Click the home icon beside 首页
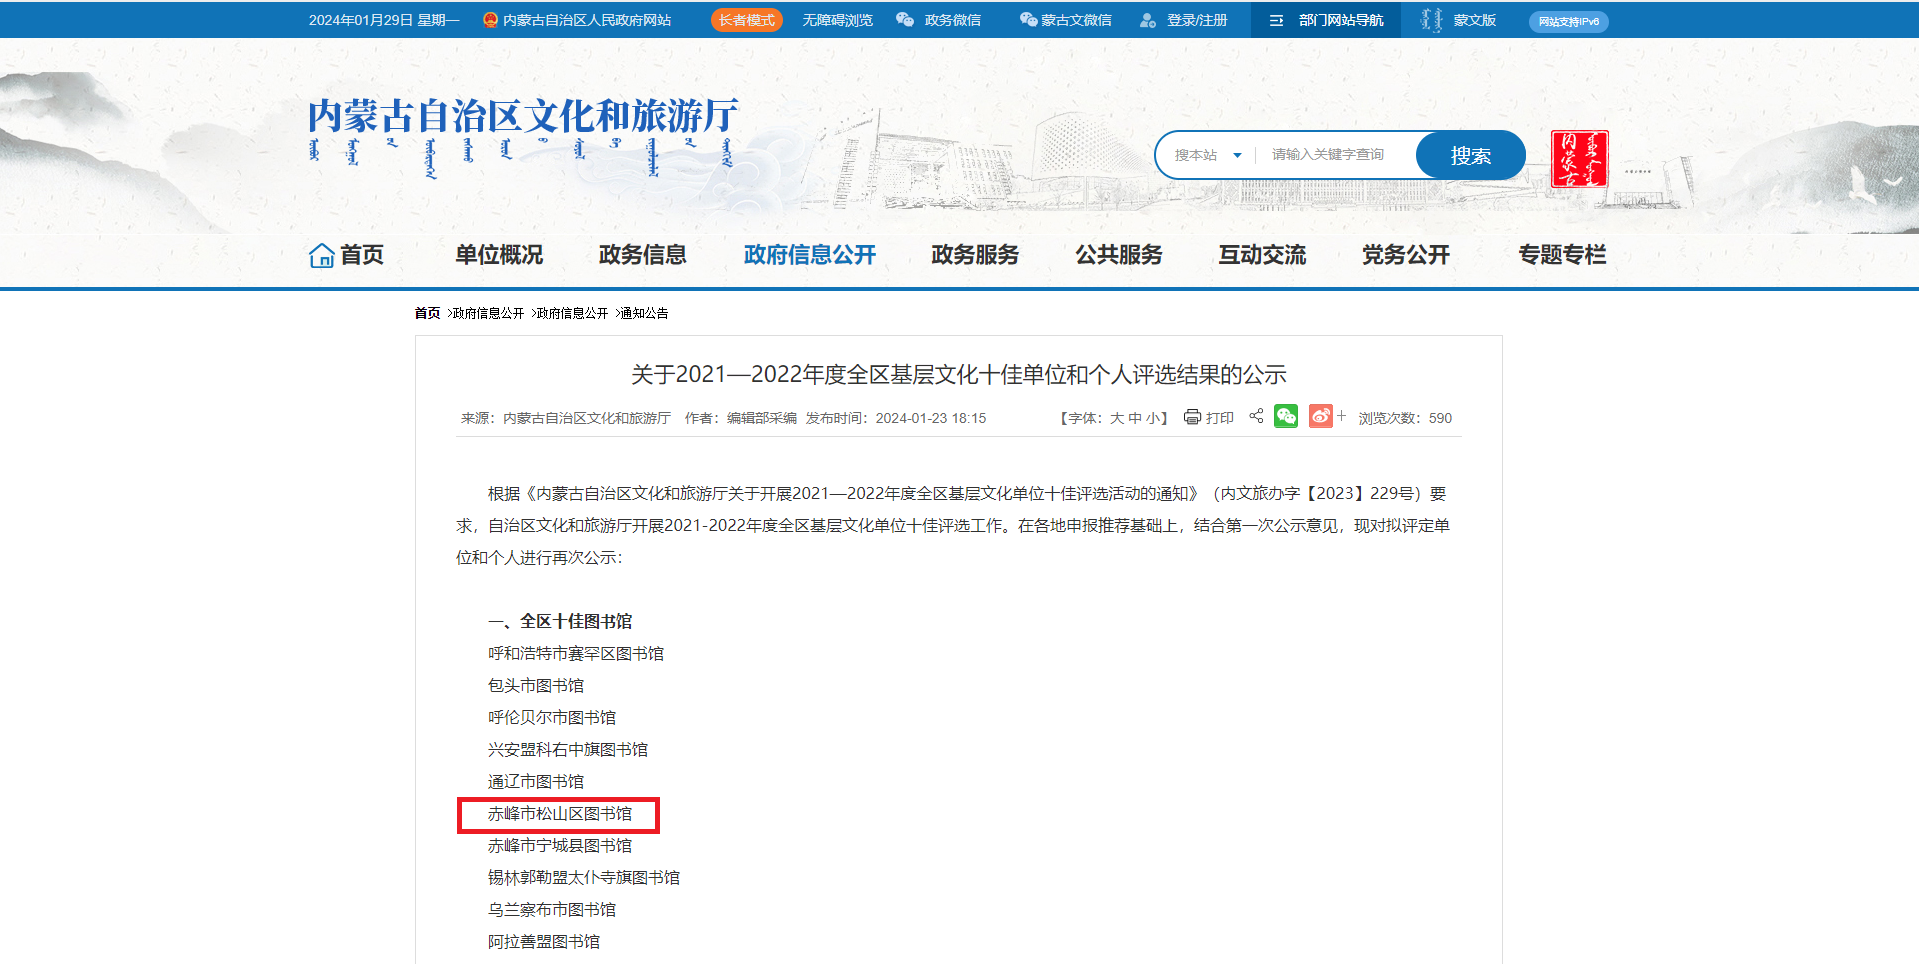1919x964 pixels. point(321,256)
